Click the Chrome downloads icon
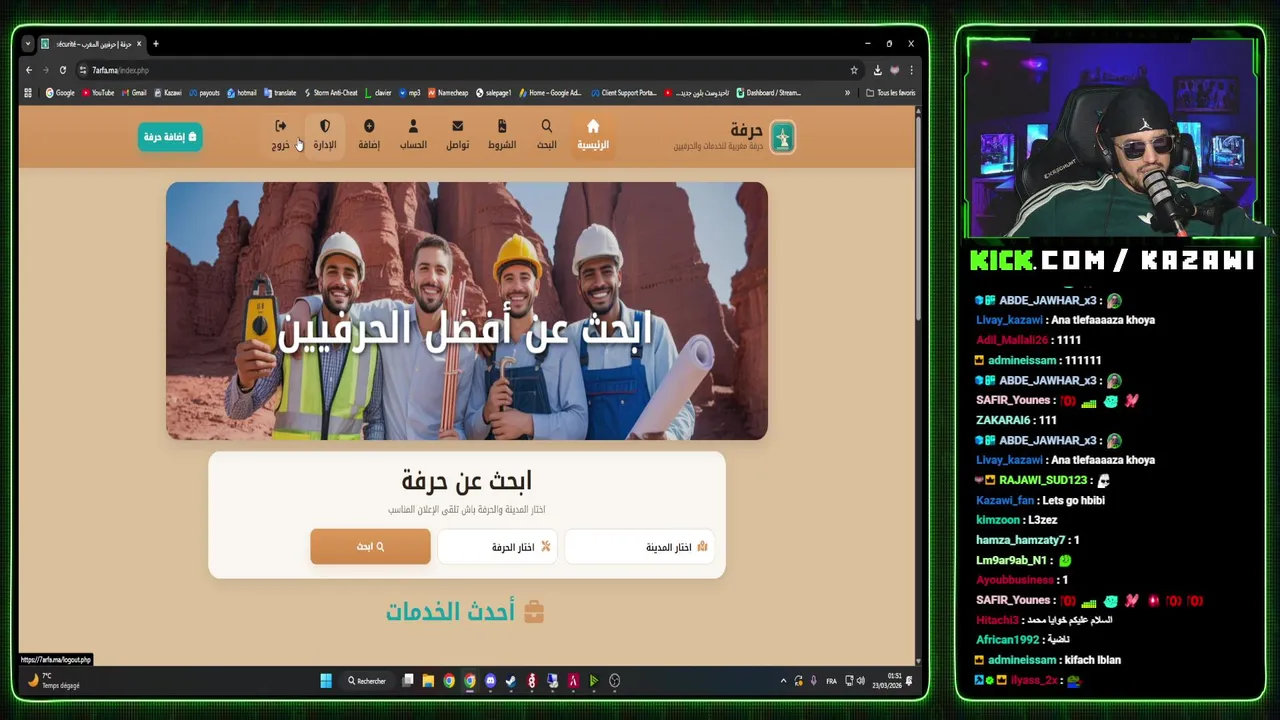 [x=877, y=70]
